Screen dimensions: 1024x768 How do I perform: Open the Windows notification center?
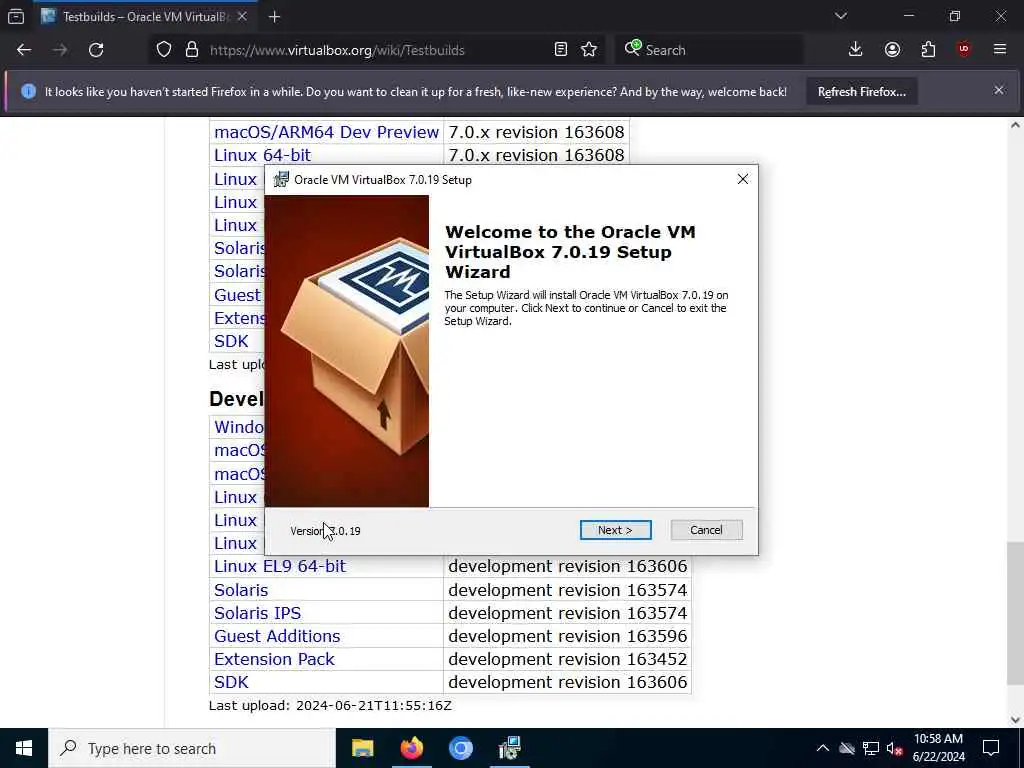(x=991, y=748)
